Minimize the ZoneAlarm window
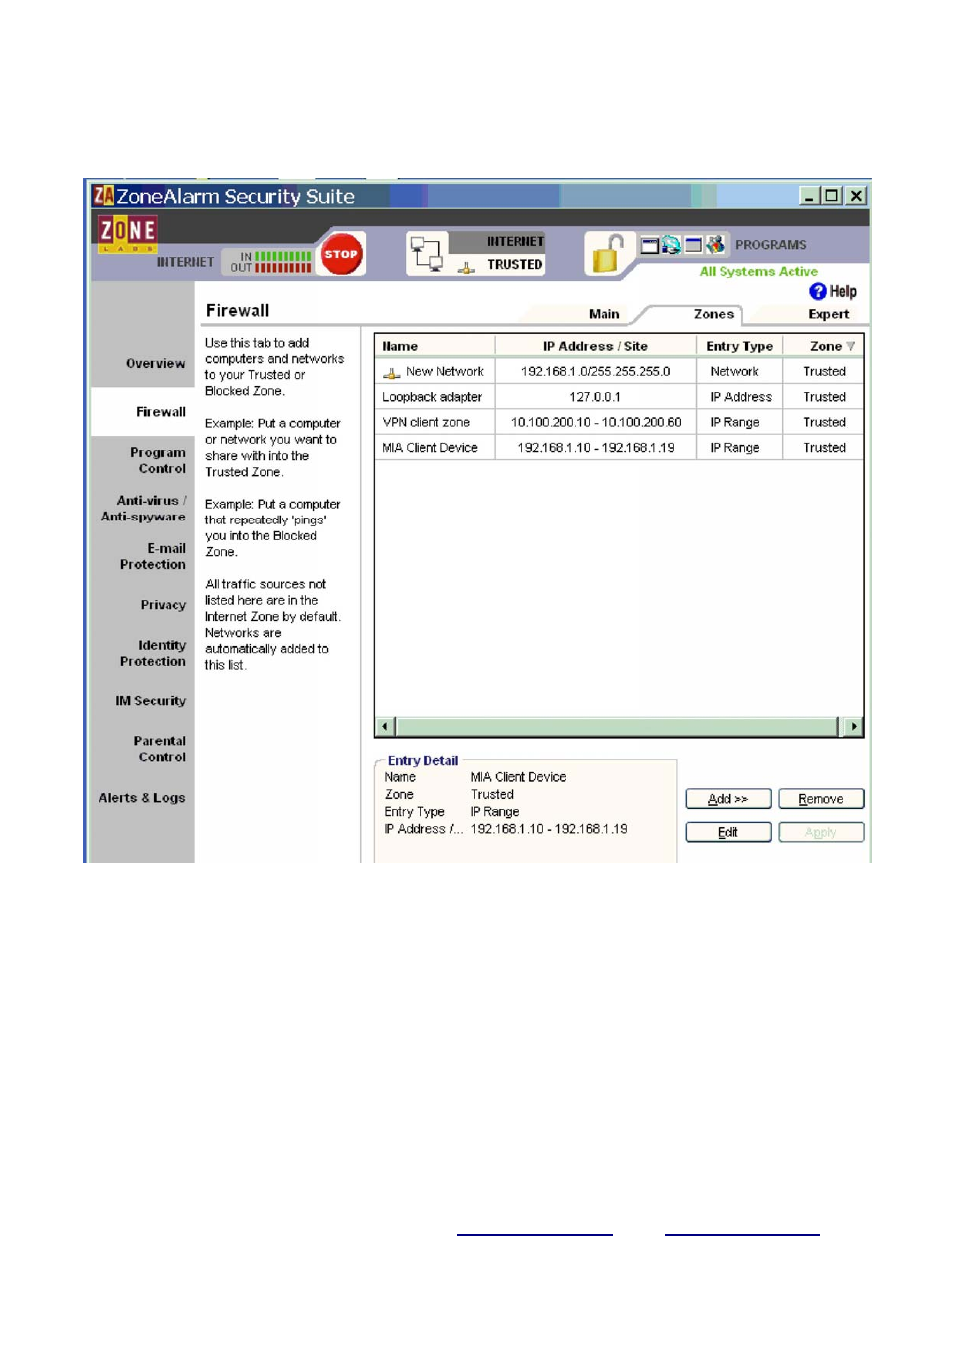 809,196
